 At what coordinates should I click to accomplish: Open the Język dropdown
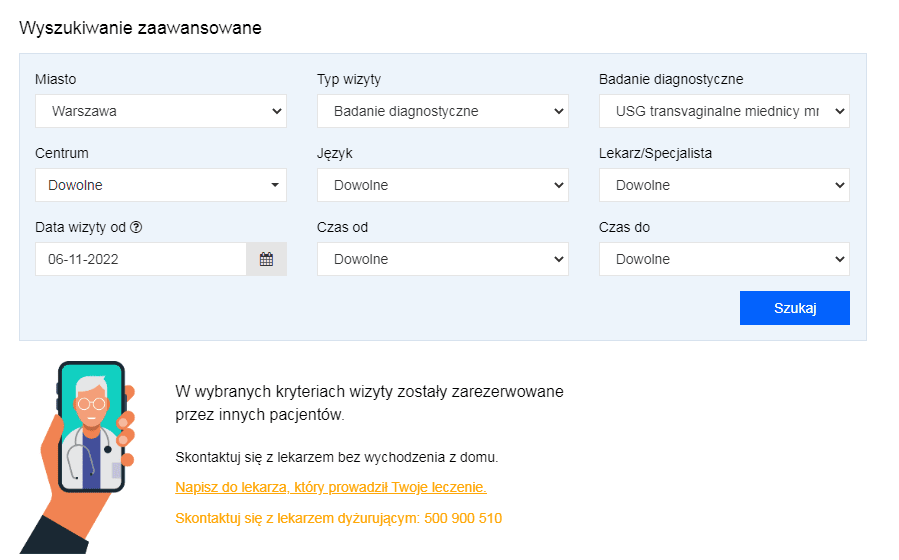tap(442, 185)
